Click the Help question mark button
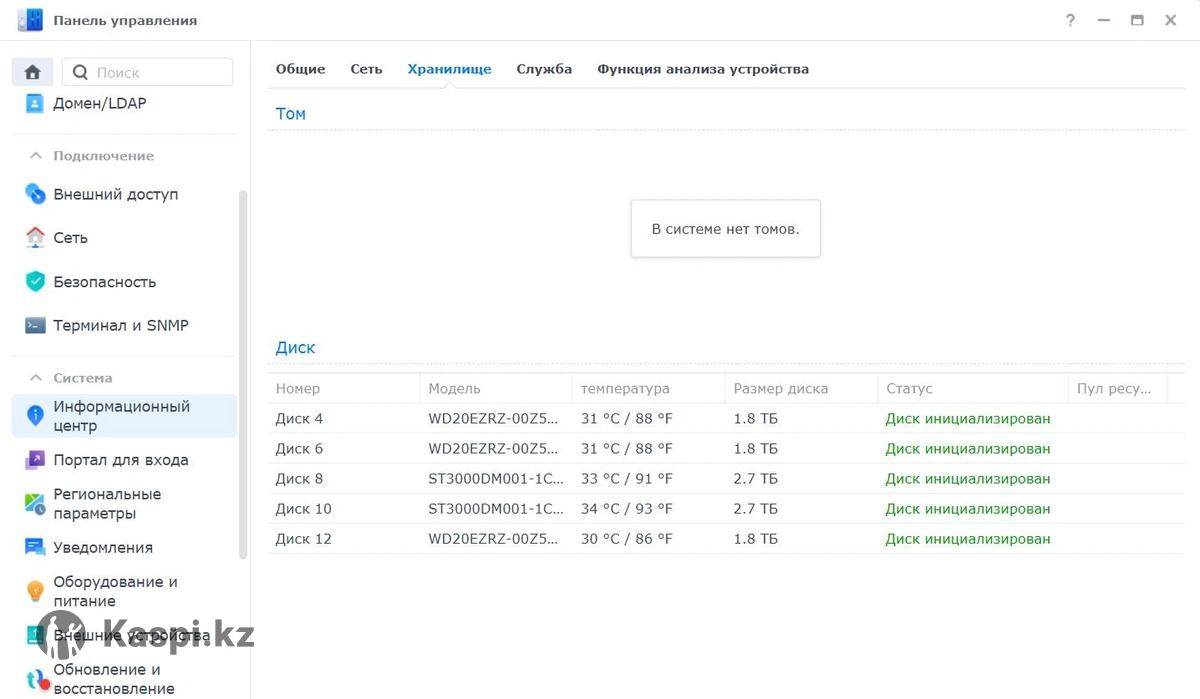Screen dimensions: 1200x699 pos(1071,20)
